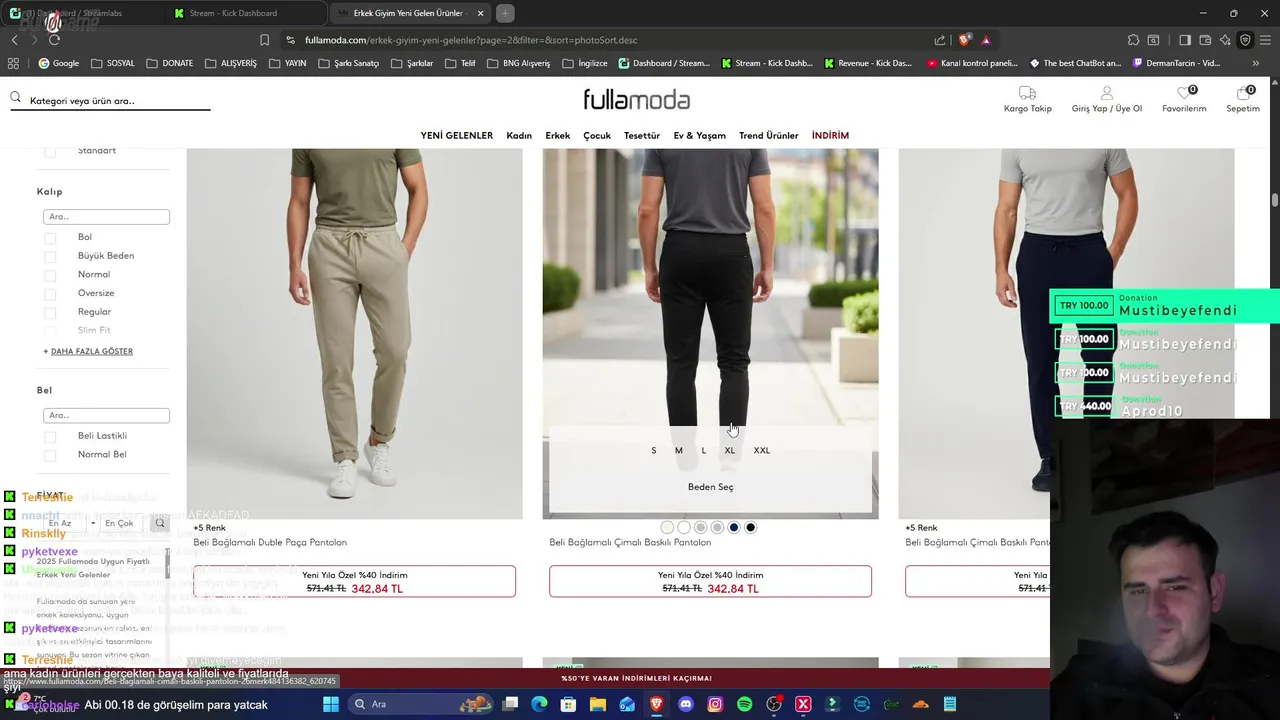
Task: Check the Regular fit checkbox
Action: pos(50,312)
